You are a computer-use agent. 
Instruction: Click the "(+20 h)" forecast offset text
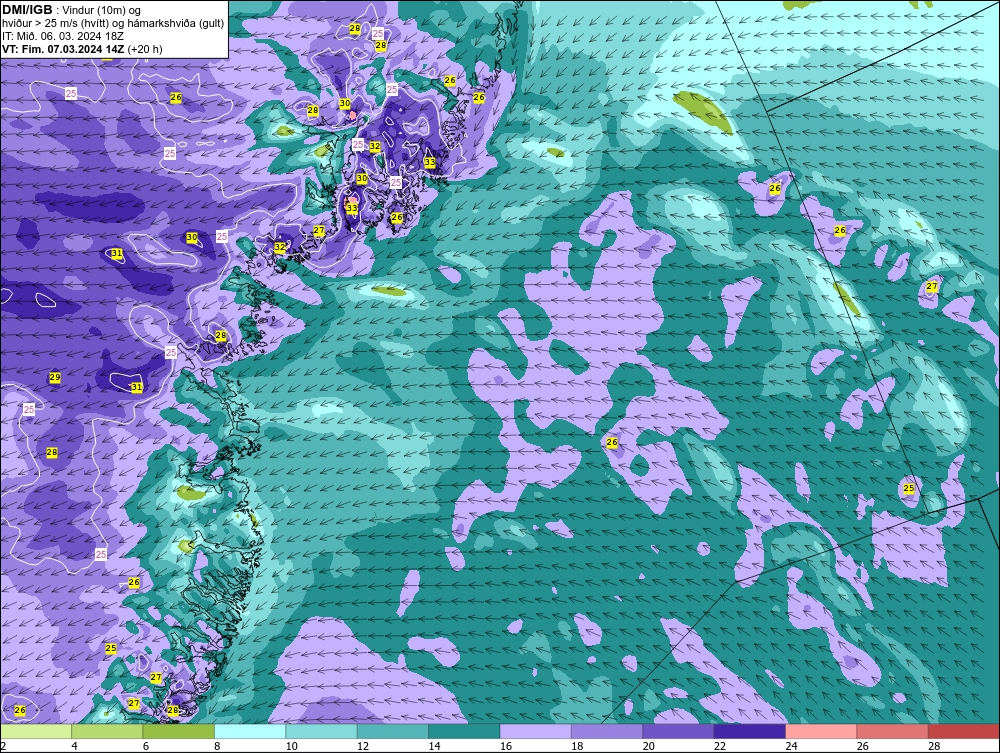click(145, 49)
